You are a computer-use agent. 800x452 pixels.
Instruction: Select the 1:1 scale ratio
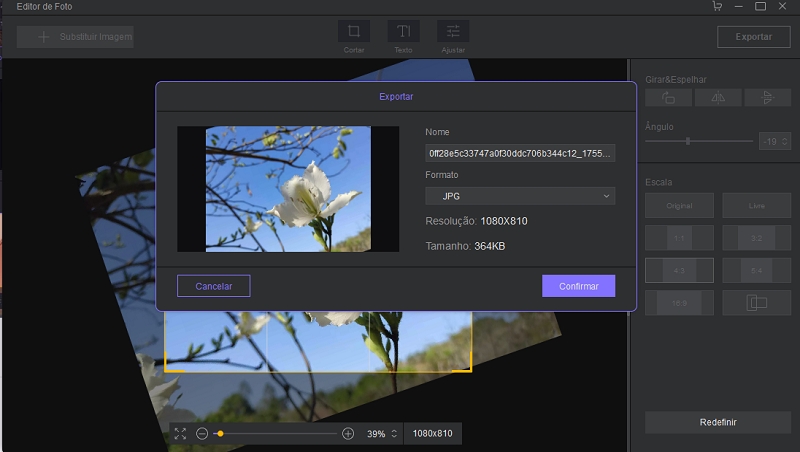679,238
